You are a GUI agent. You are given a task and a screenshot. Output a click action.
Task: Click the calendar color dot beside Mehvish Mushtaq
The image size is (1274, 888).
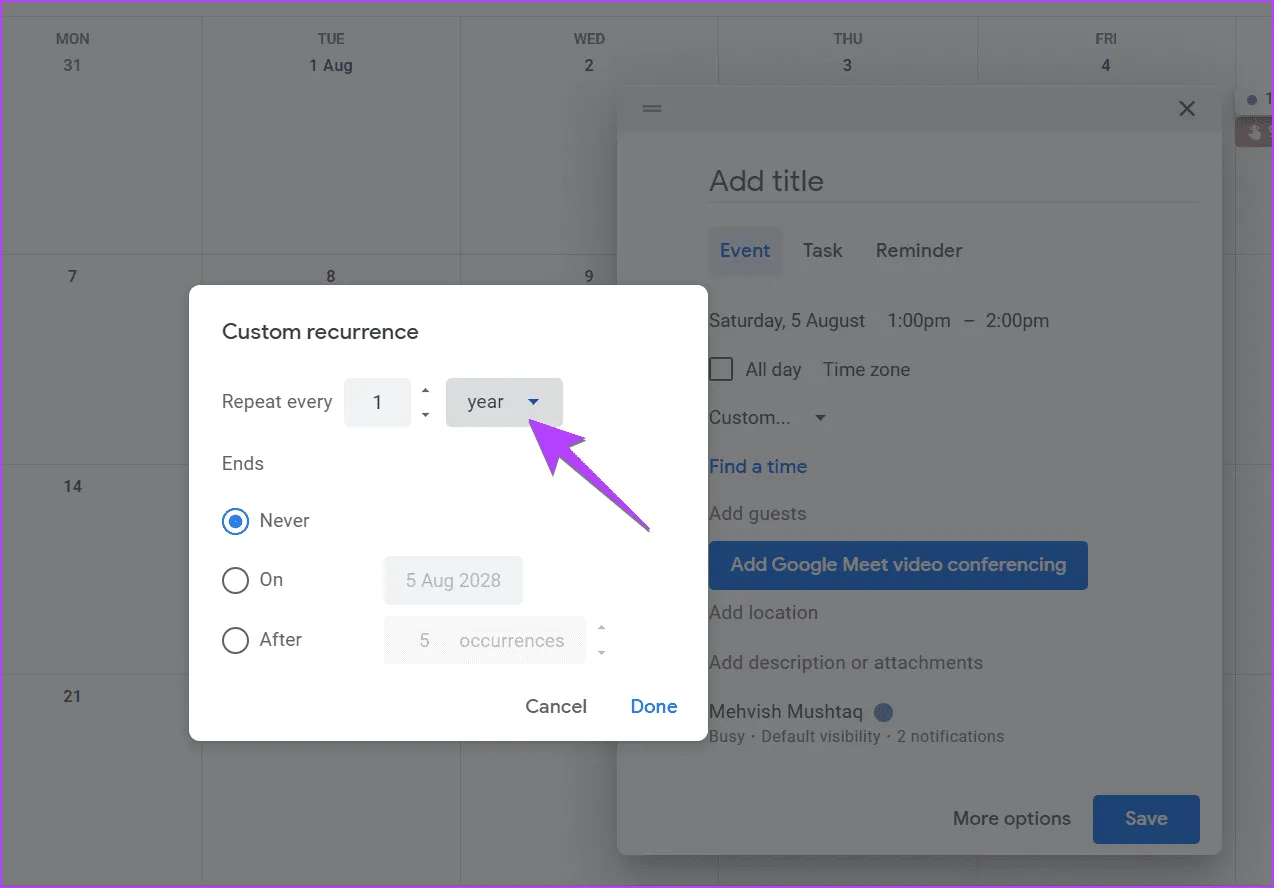pos(883,712)
